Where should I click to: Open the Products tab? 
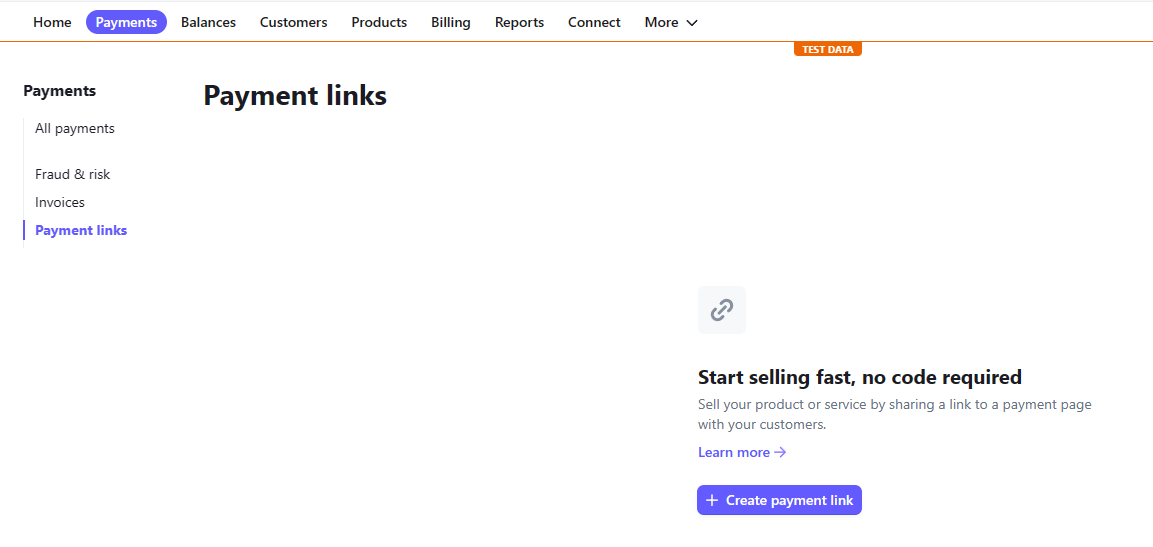pyautogui.click(x=379, y=23)
